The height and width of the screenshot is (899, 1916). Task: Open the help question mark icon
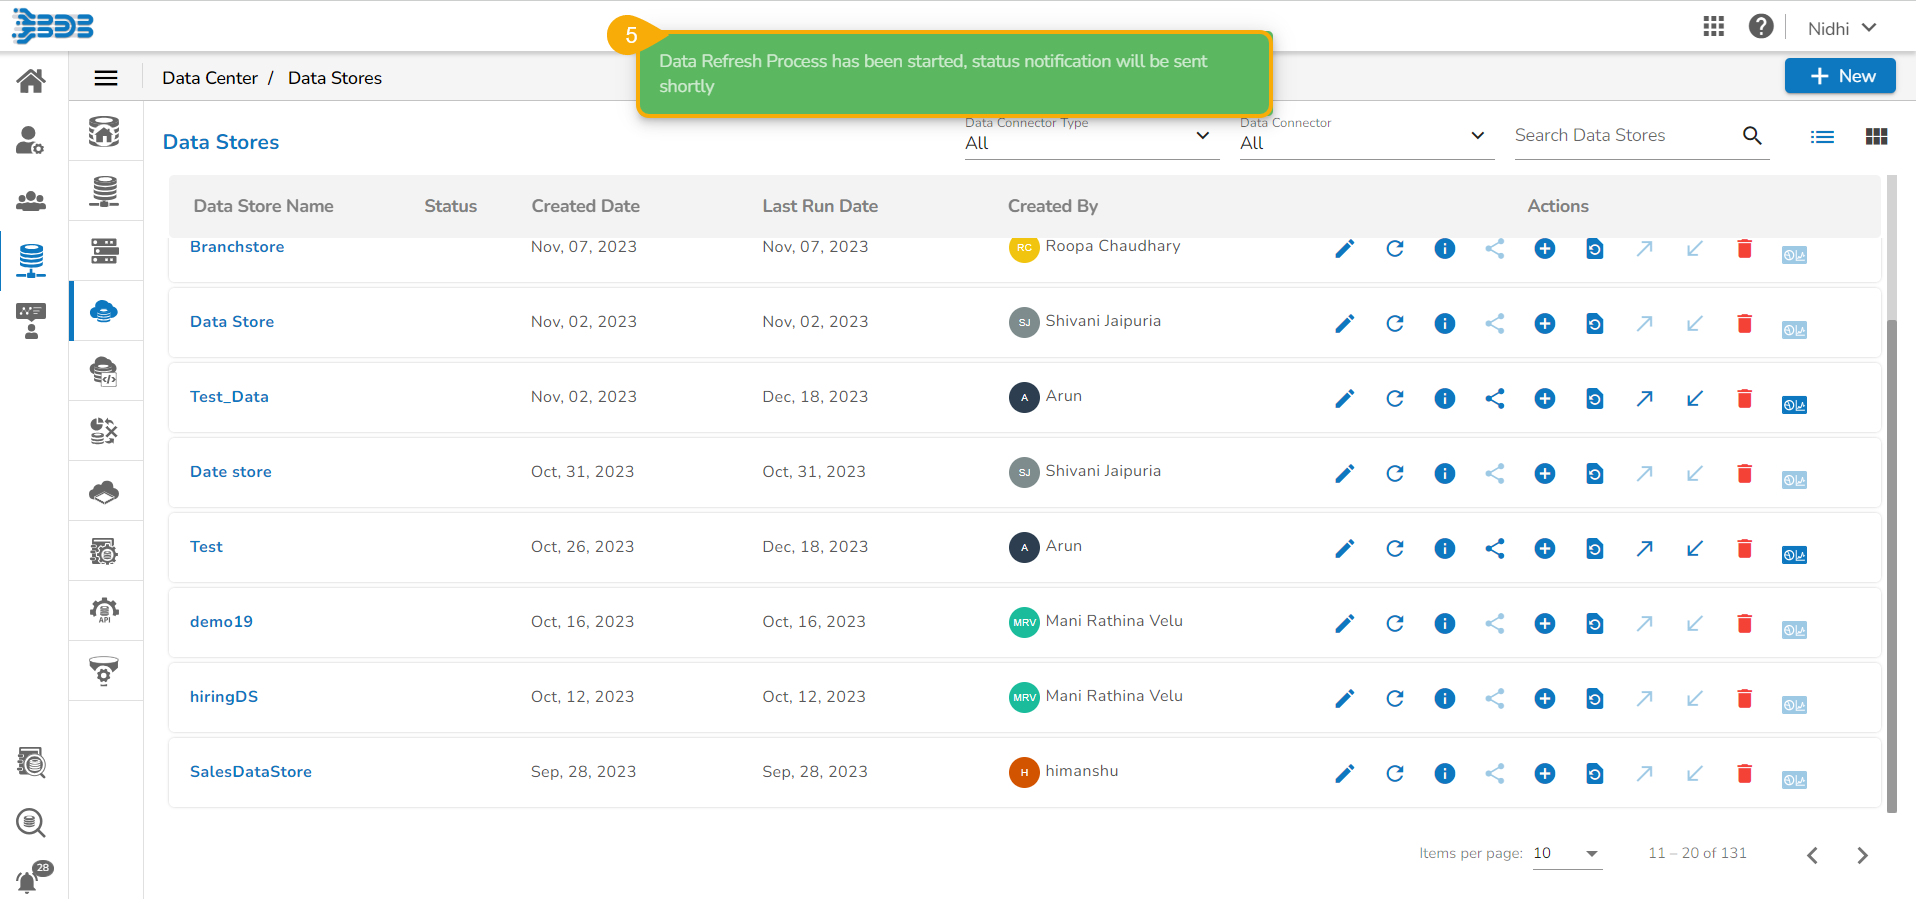tap(1761, 27)
